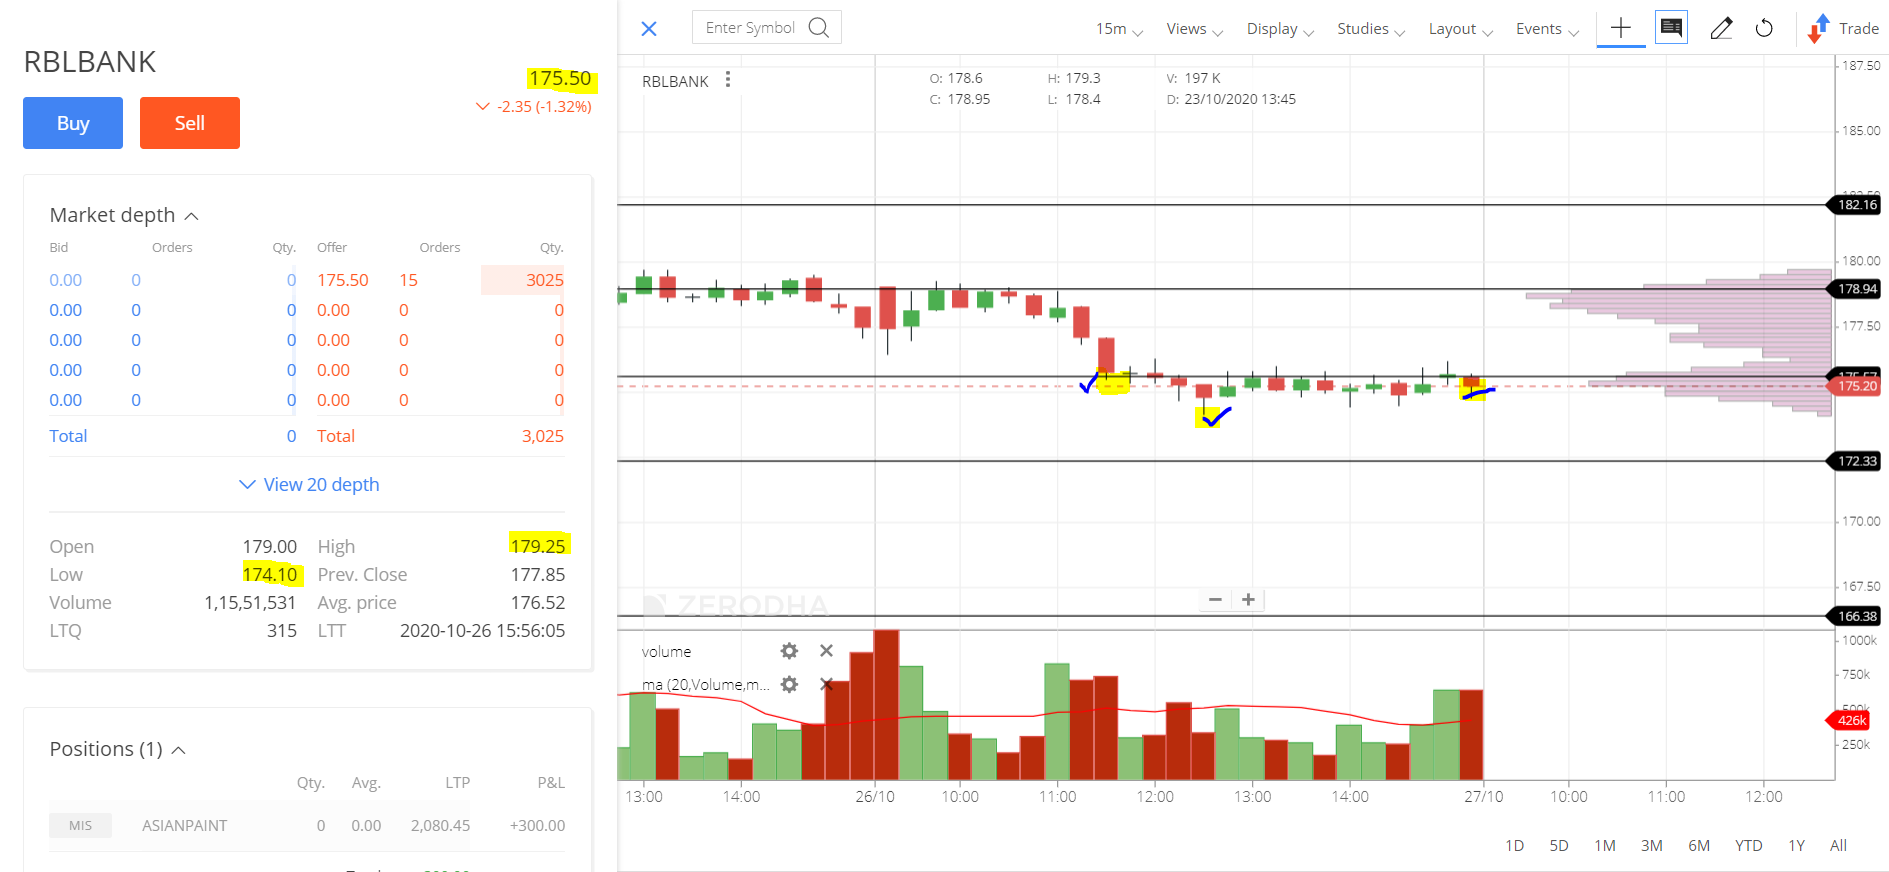Open the 15m interval dropdown
This screenshot has height=872, width=1889.
(1119, 29)
